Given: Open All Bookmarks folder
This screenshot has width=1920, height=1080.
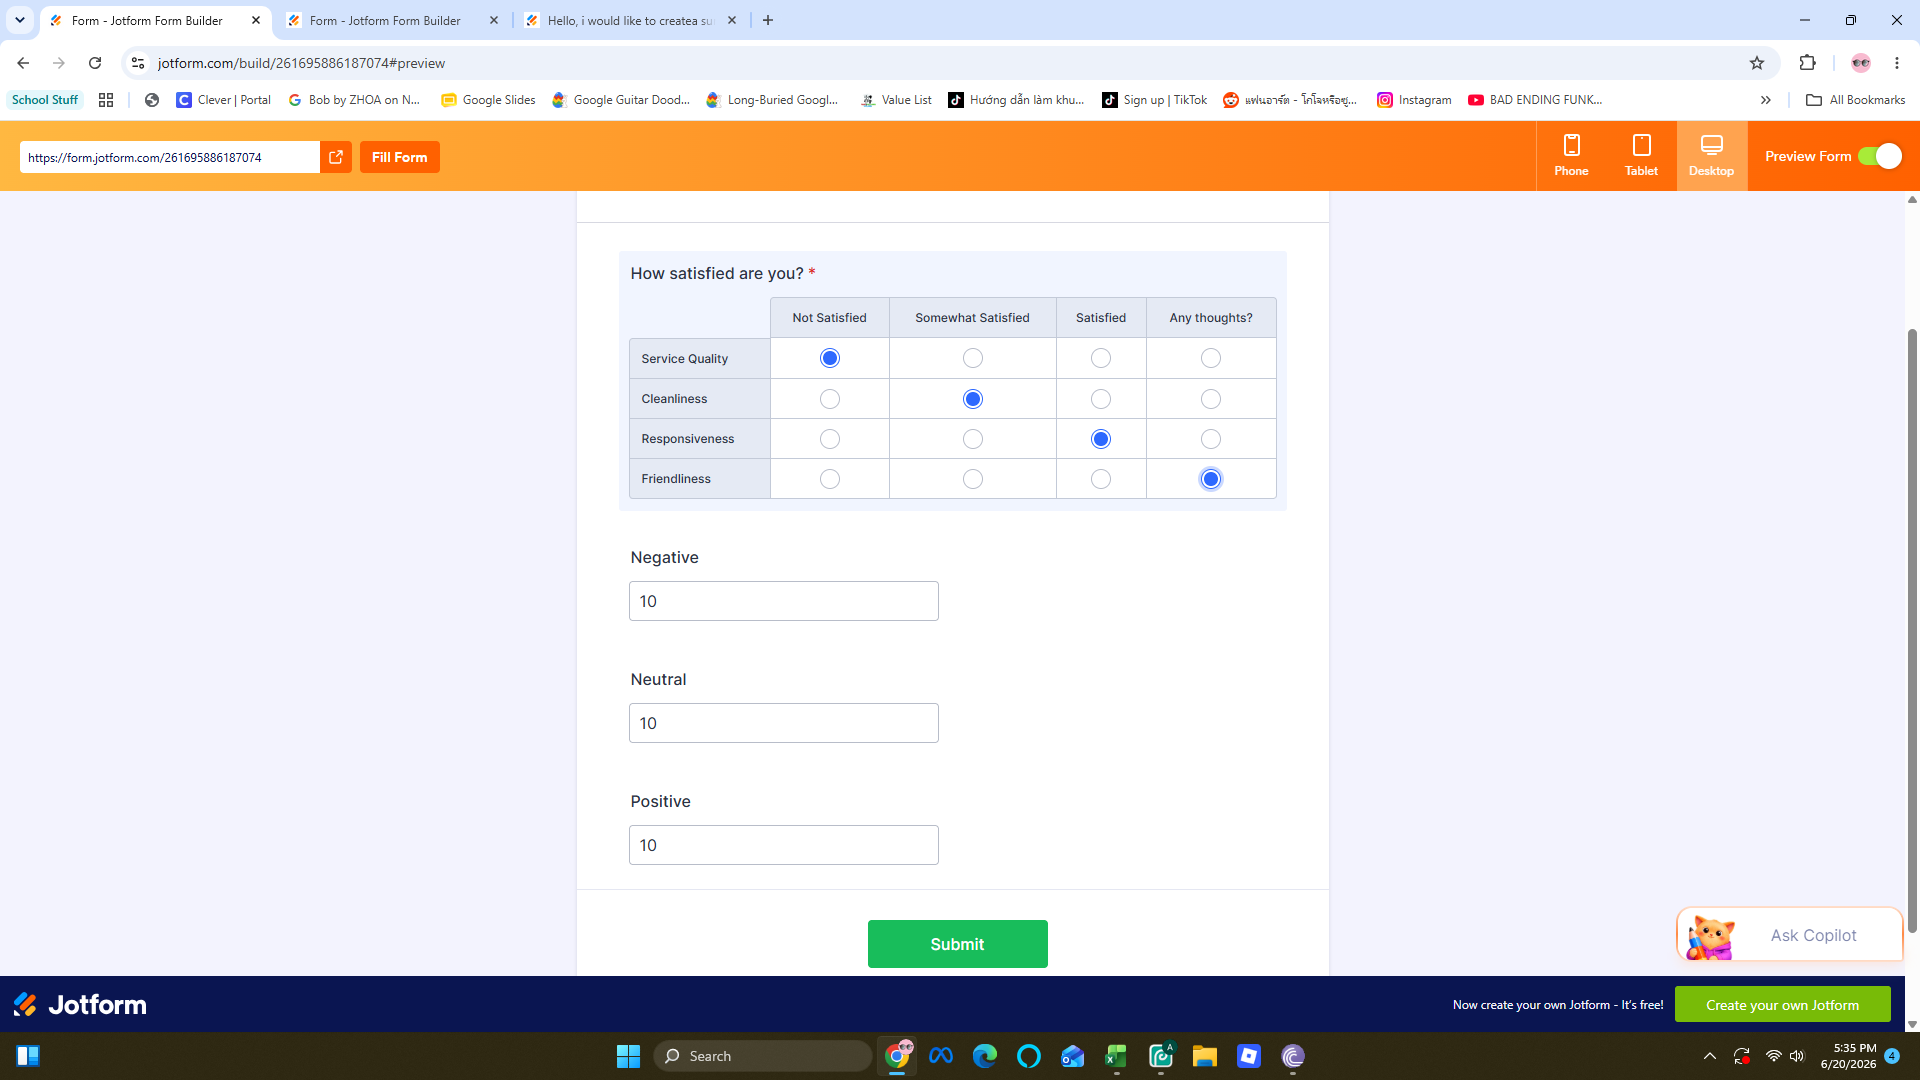Looking at the screenshot, I should tap(1856, 100).
